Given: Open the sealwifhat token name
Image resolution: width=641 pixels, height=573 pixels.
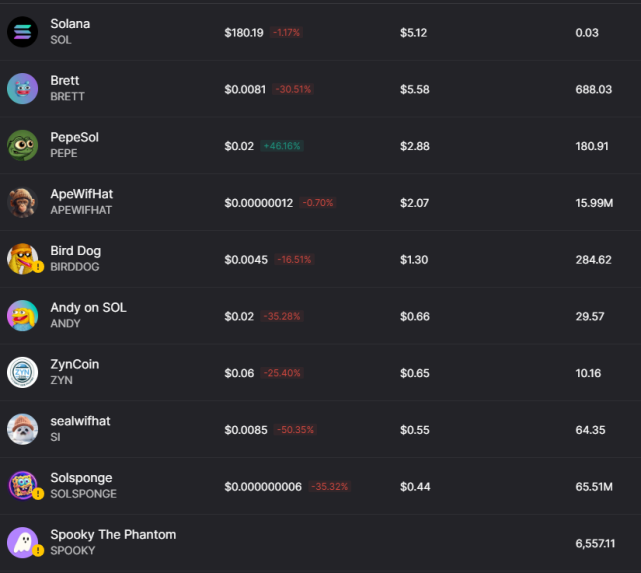Looking at the screenshot, I should (x=80, y=421).
